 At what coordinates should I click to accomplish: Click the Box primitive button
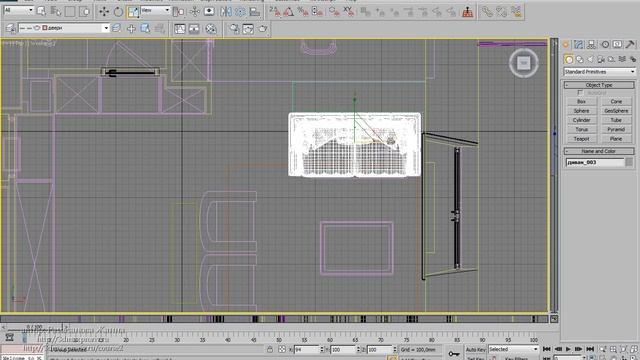point(581,101)
